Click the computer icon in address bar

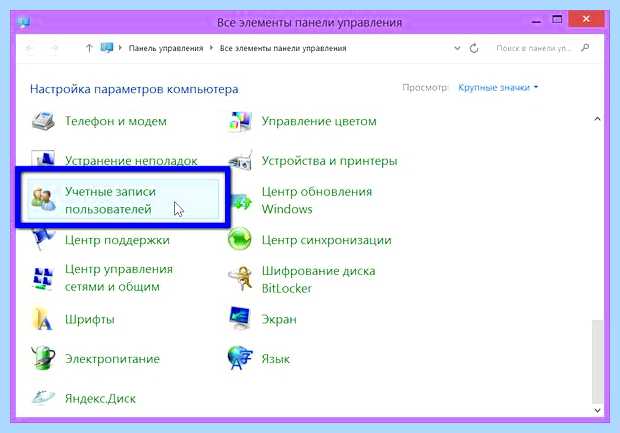107,48
